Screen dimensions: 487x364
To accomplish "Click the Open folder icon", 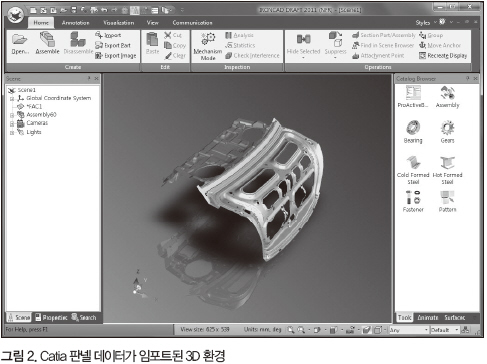I will pyautogui.click(x=19, y=40).
